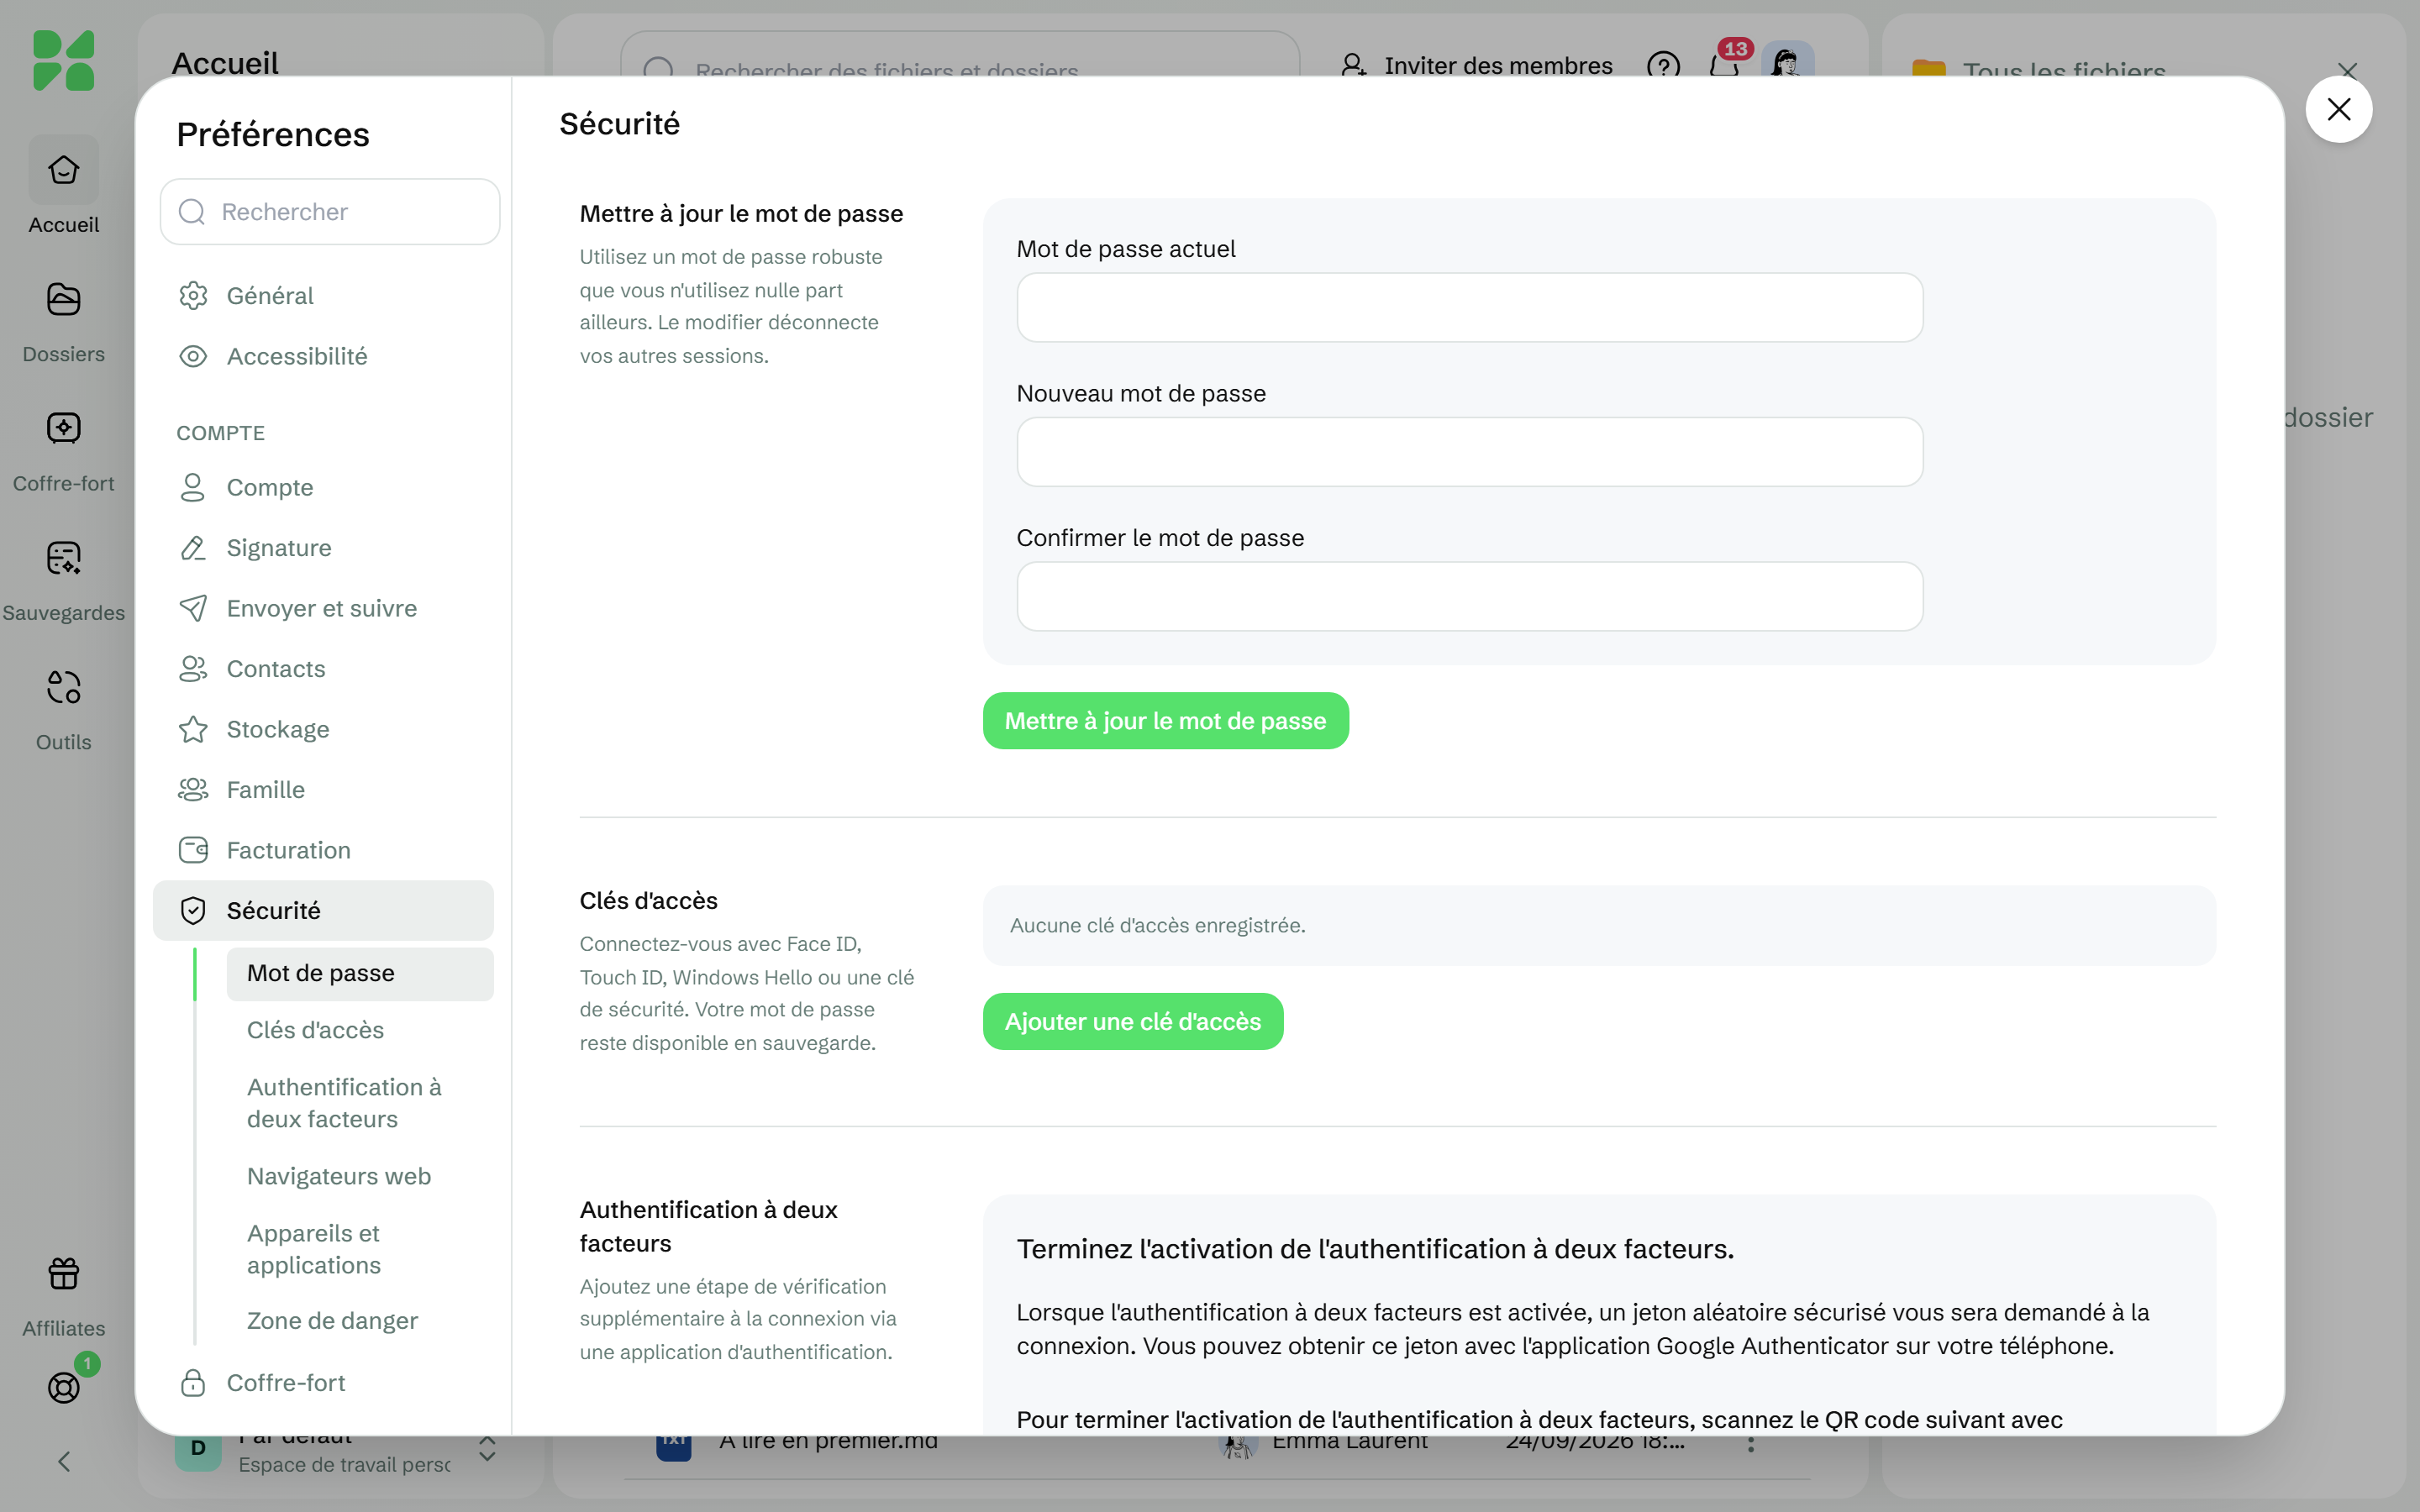Click the help question mark icon
Screen dimensions: 2420x1512
(1663, 66)
